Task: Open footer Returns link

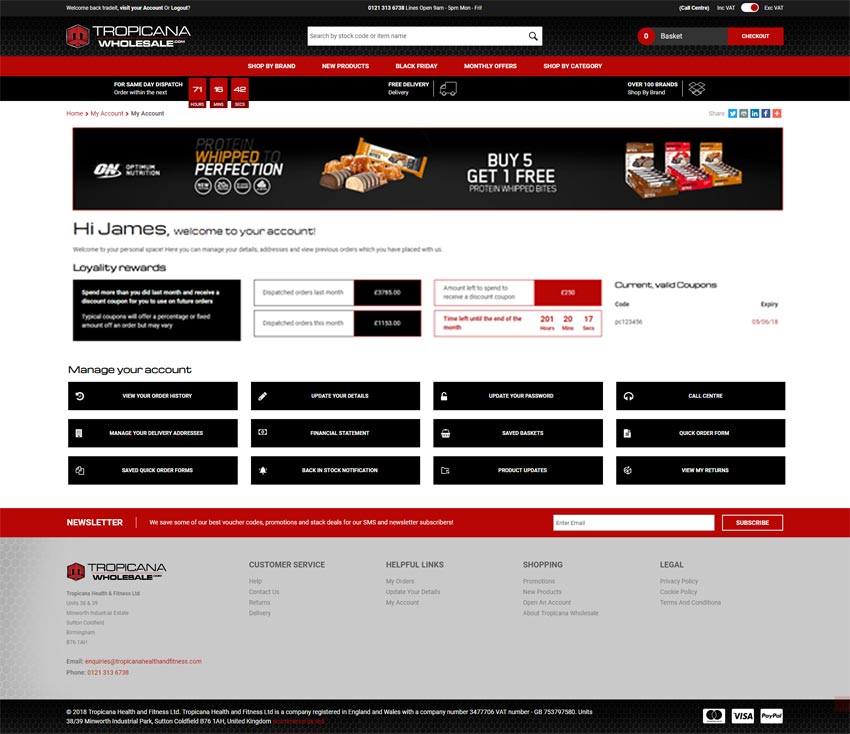Action: (x=259, y=602)
